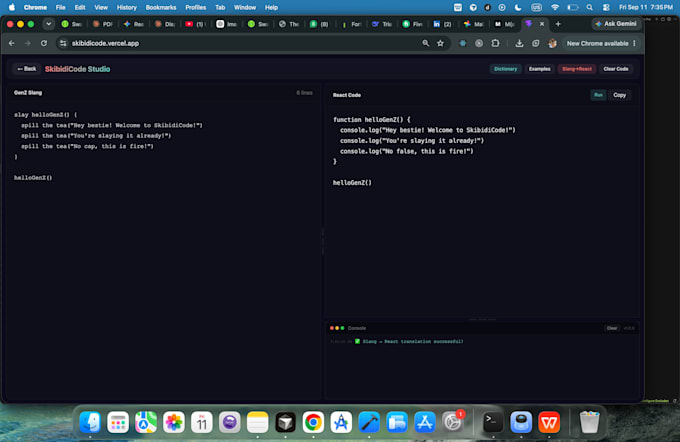The width and height of the screenshot is (680, 442).
Task: Go back one page in Chrome
Action: [x=12, y=43]
